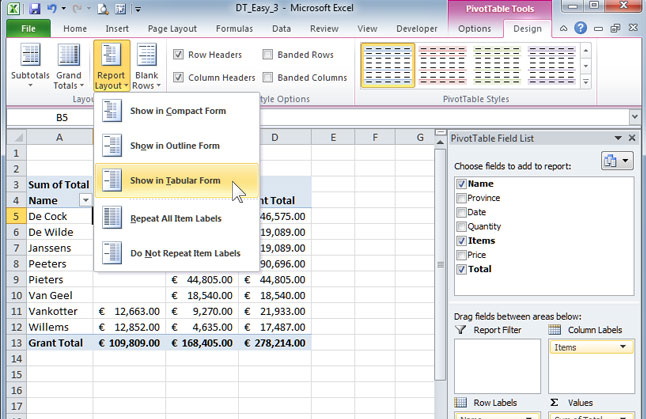Click the Excel application icon in the title bar
Image resolution: width=646 pixels, height=419 pixels.
coord(13,8)
